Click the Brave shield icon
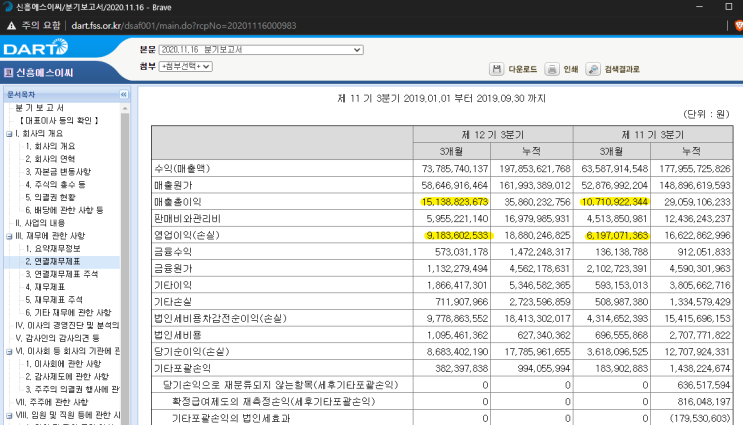This screenshot has width=743, height=425. coord(738,26)
